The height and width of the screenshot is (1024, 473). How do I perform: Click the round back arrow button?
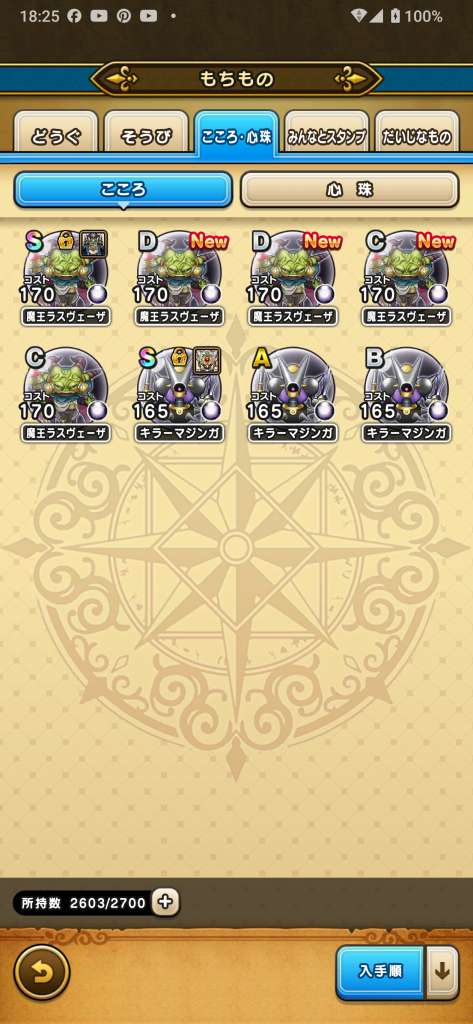point(42,972)
